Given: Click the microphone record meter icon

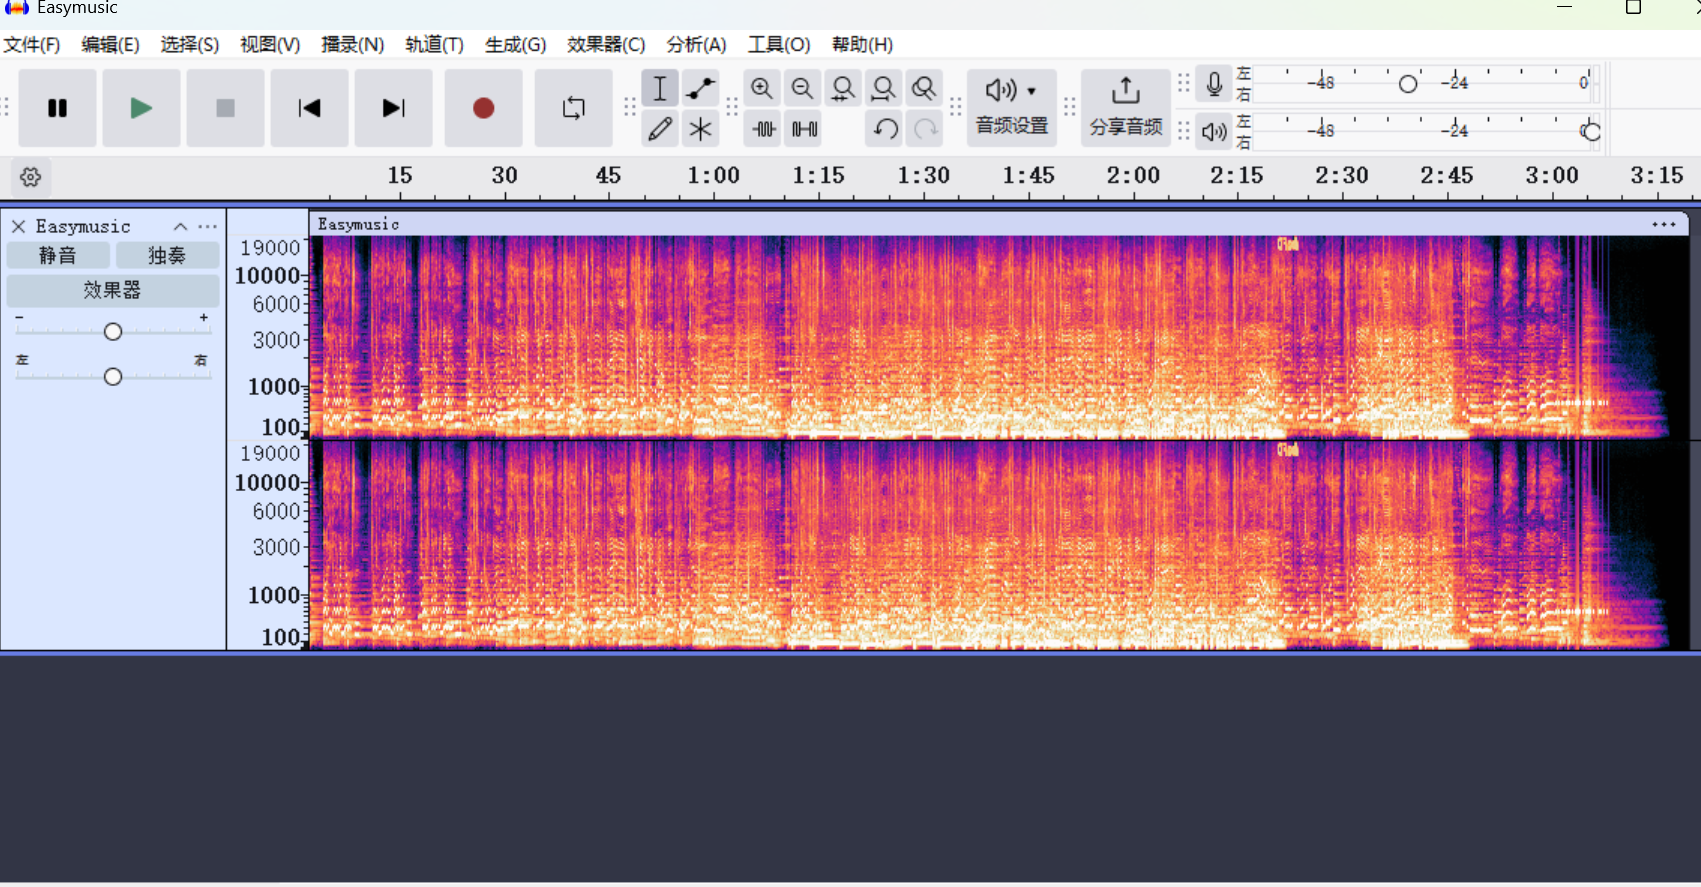Looking at the screenshot, I should (1214, 84).
